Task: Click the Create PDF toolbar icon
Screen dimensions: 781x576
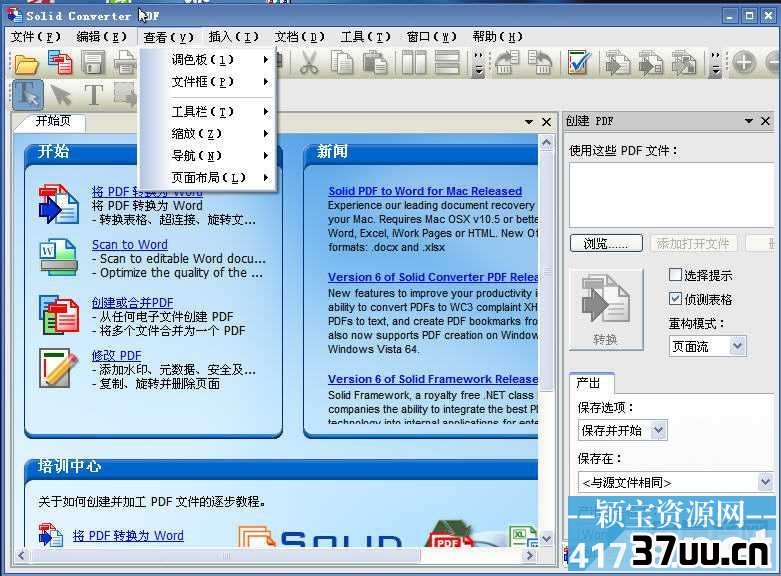Action: pyautogui.click(x=60, y=63)
